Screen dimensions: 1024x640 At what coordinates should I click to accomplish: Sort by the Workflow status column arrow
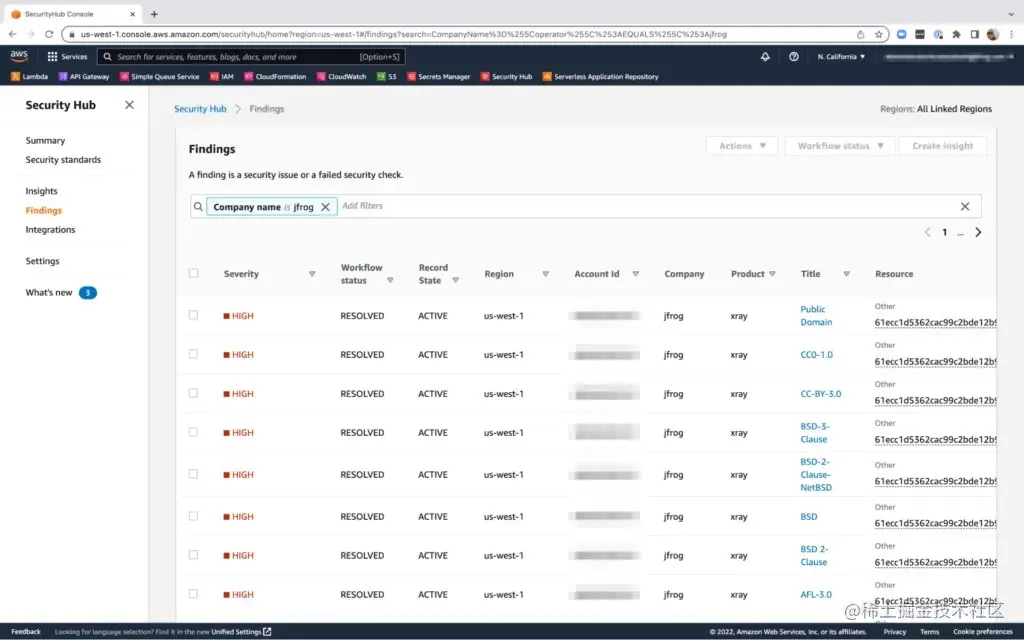tap(390, 280)
